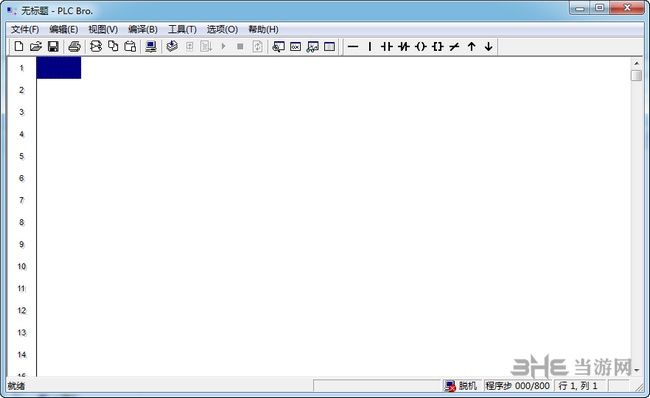Open a file with the folder icon
The image size is (650, 398).
coord(36,46)
